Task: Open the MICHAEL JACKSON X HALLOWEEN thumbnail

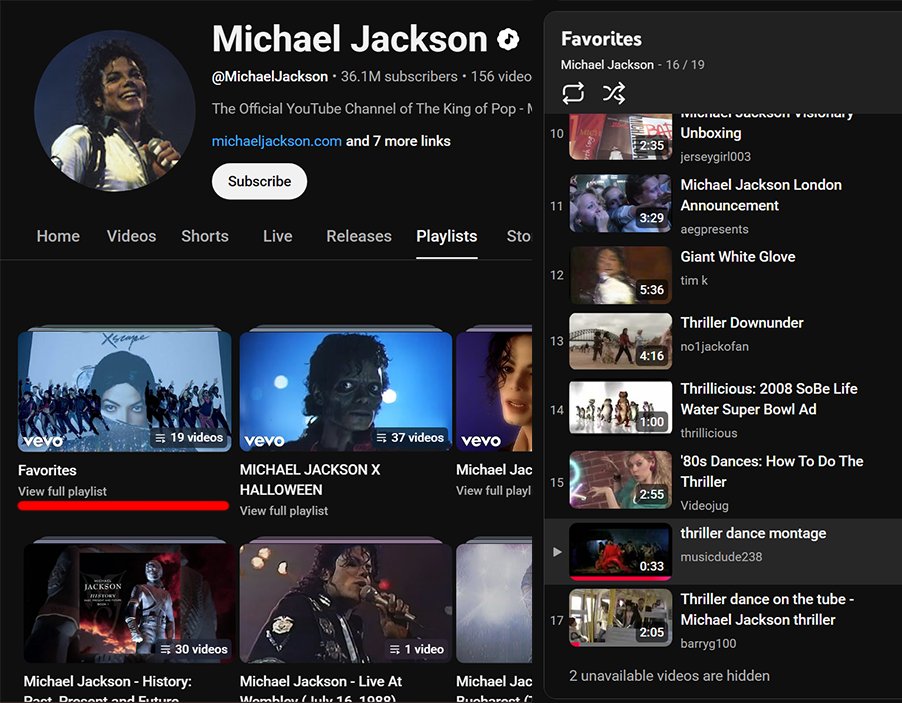Action: pyautogui.click(x=346, y=391)
